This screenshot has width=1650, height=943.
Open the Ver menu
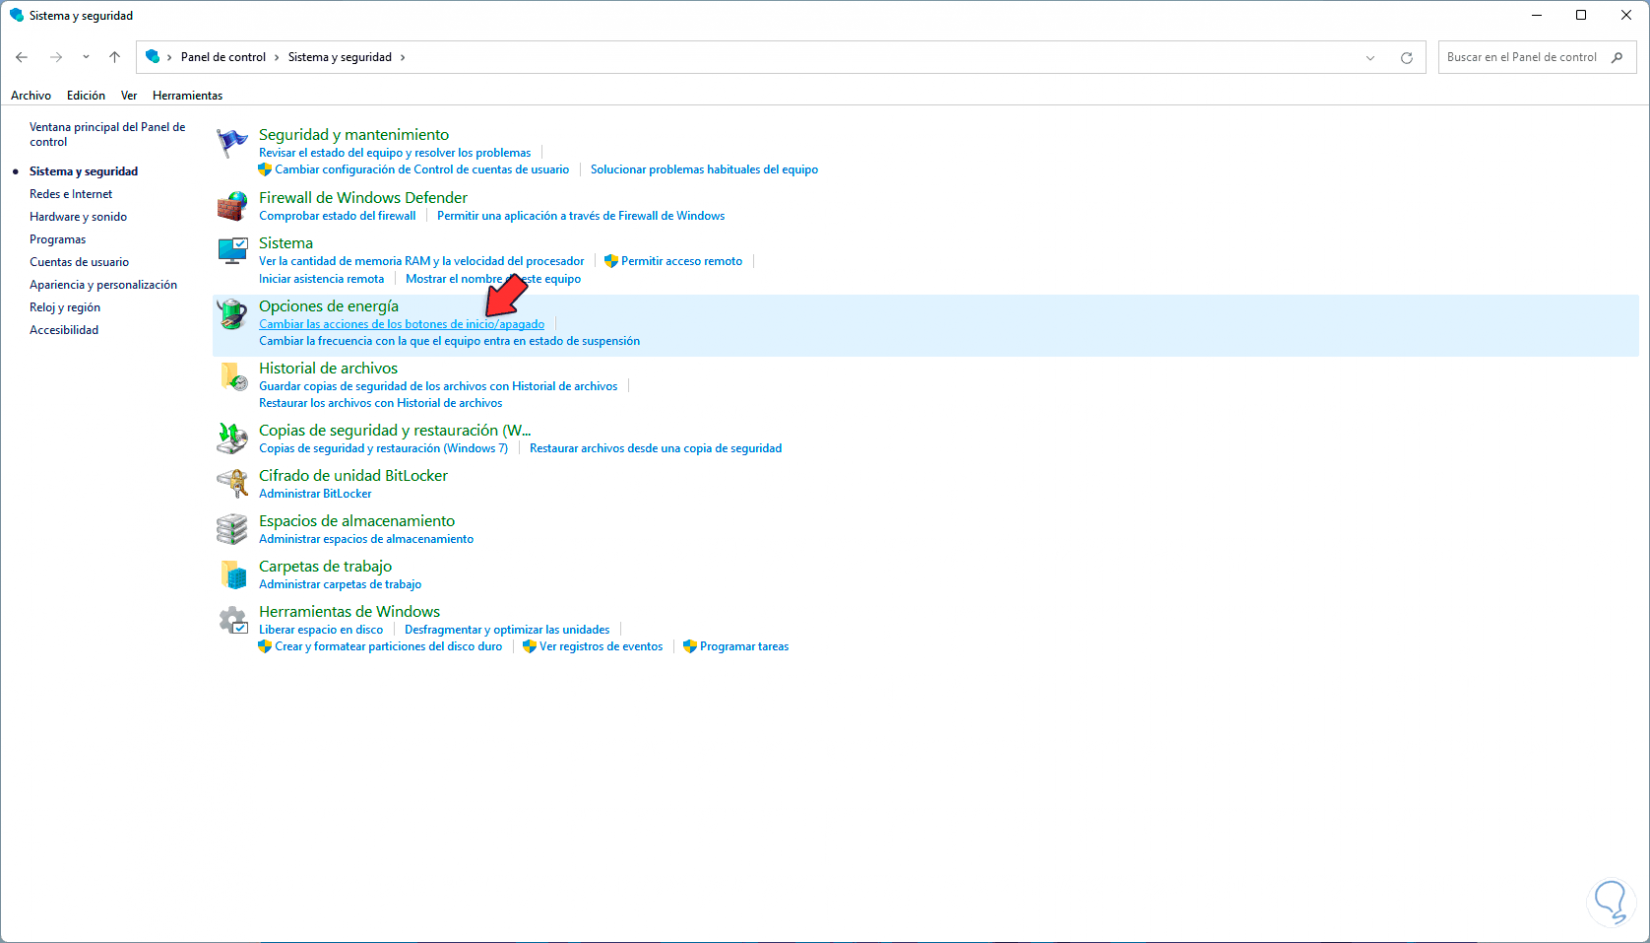pos(129,95)
